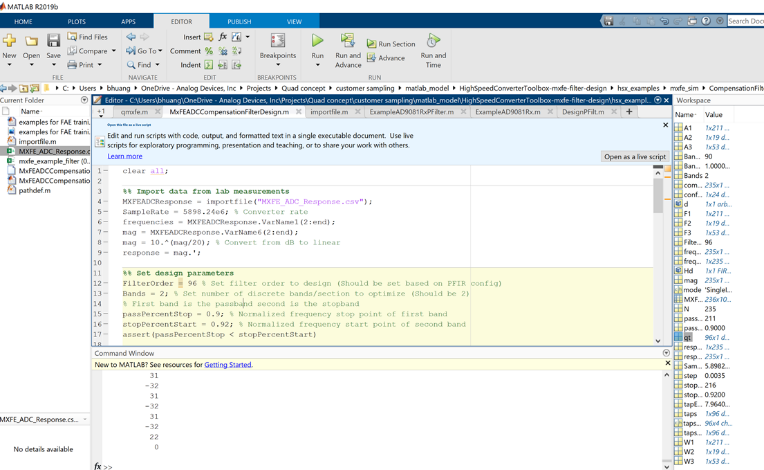Image resolution: width=764 pixels, height=470 pixels.
Task: Click line 12 breakpoint dash
Action: tap(106, 283)
